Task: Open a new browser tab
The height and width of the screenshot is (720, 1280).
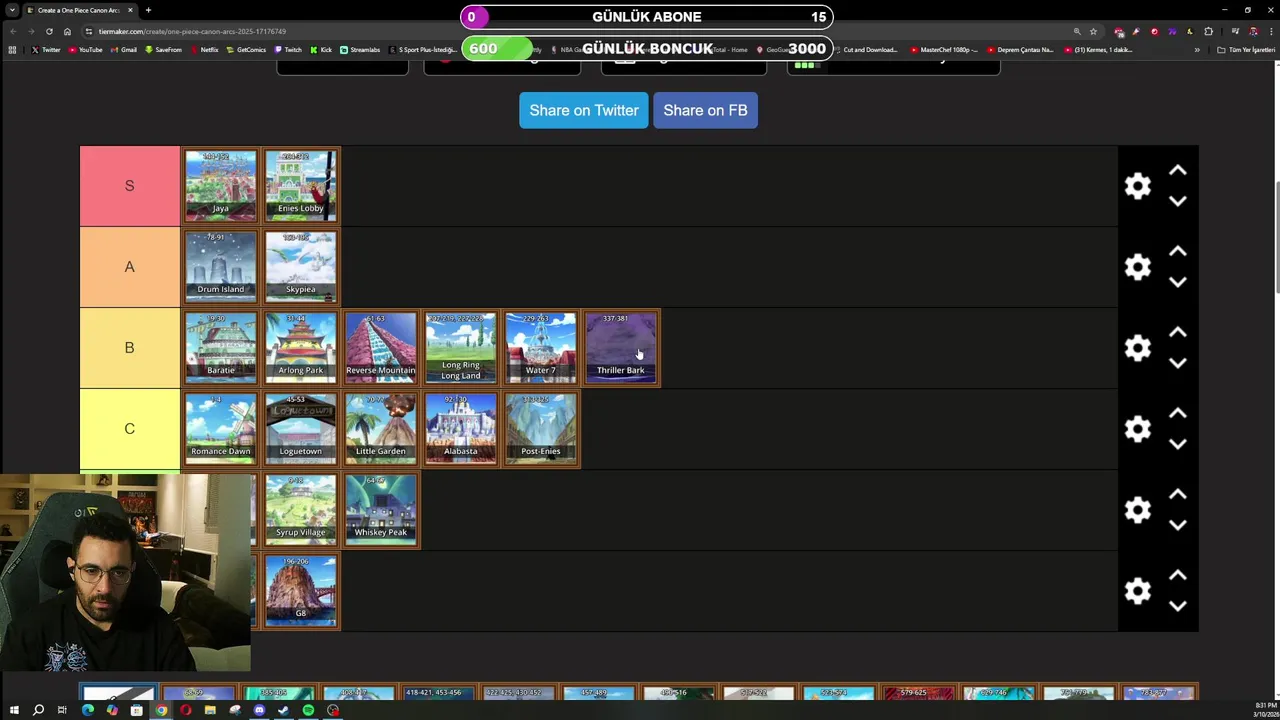Action: point(148,10)
